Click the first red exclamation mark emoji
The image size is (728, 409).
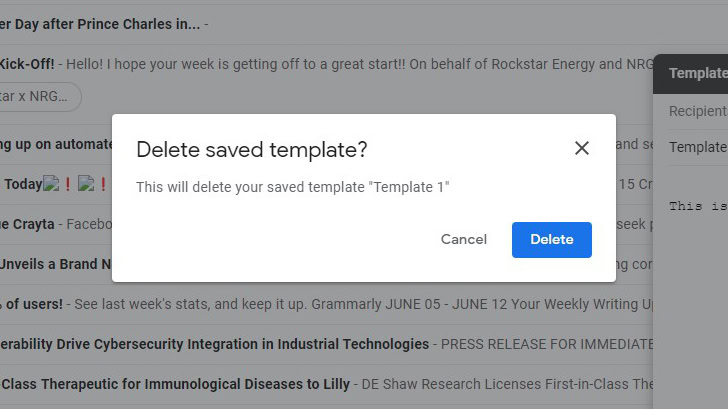68,184
